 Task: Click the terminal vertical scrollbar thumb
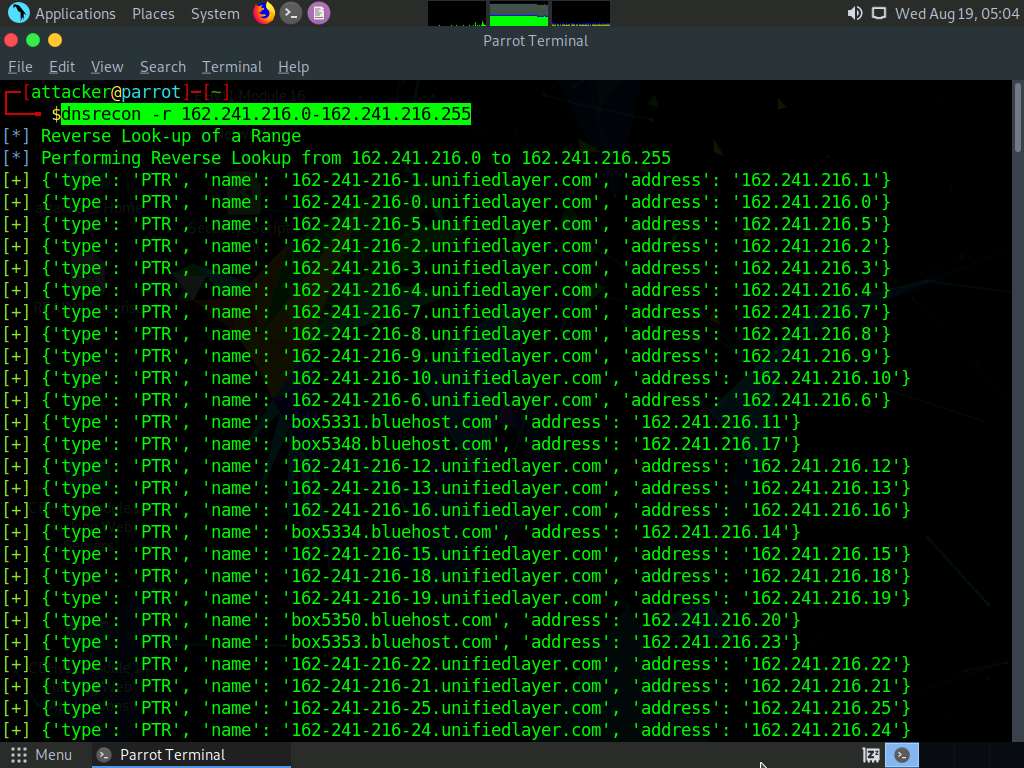[x=1017, y=118]
